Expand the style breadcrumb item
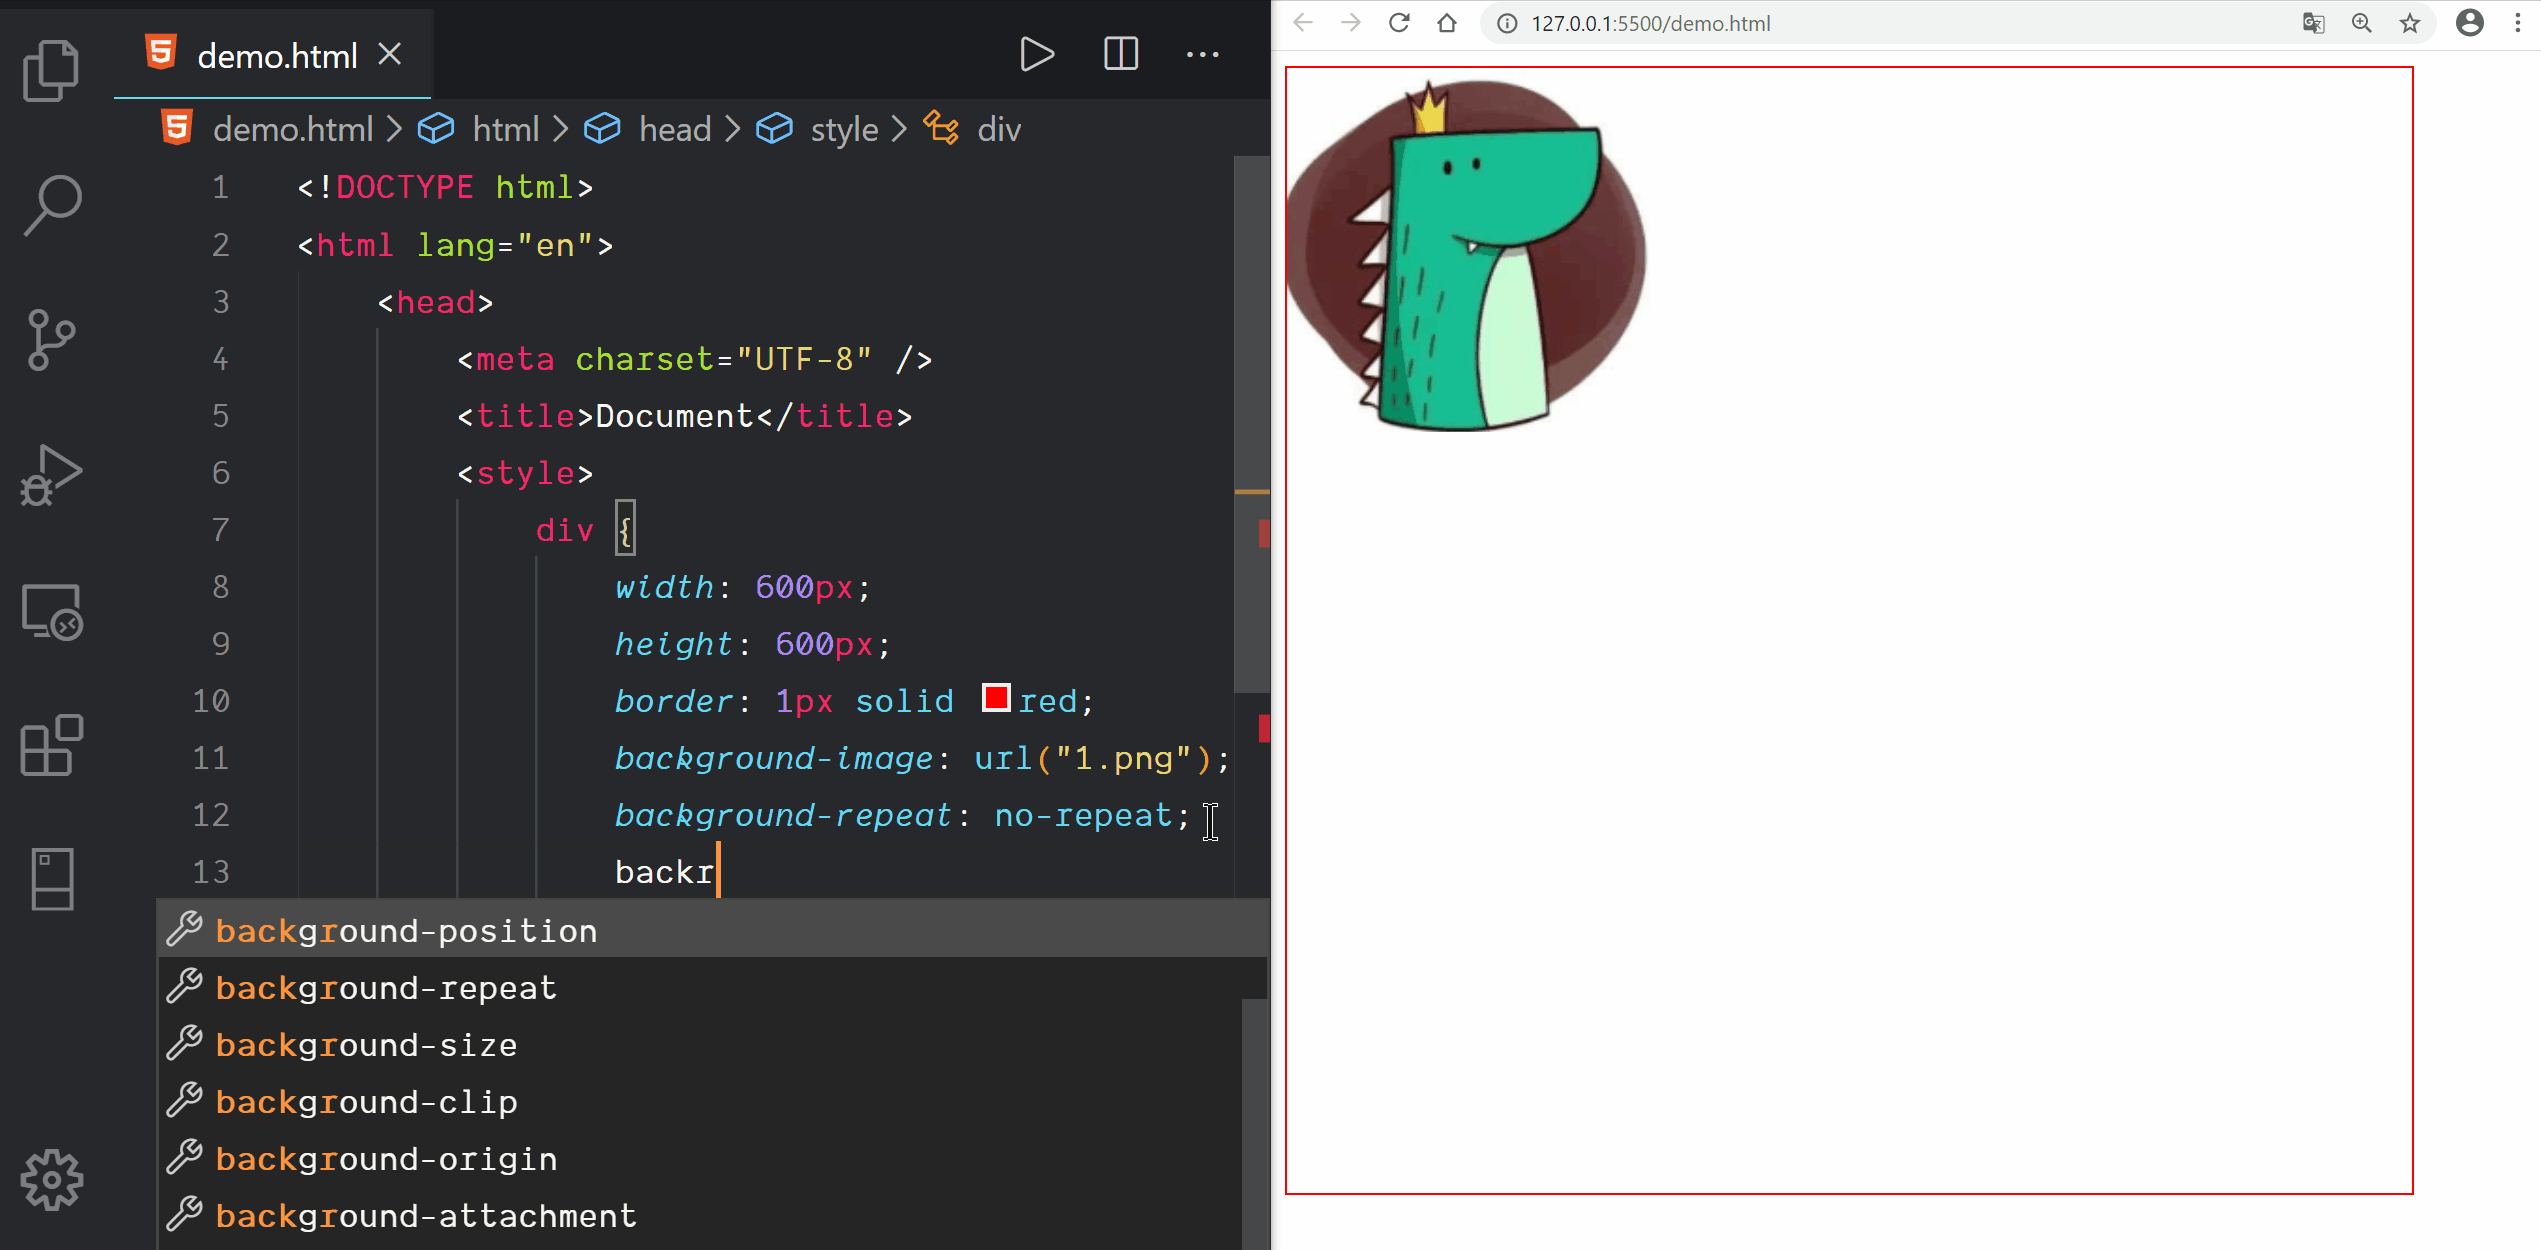Screen dimensions: 2541x1250 [843, 129]
